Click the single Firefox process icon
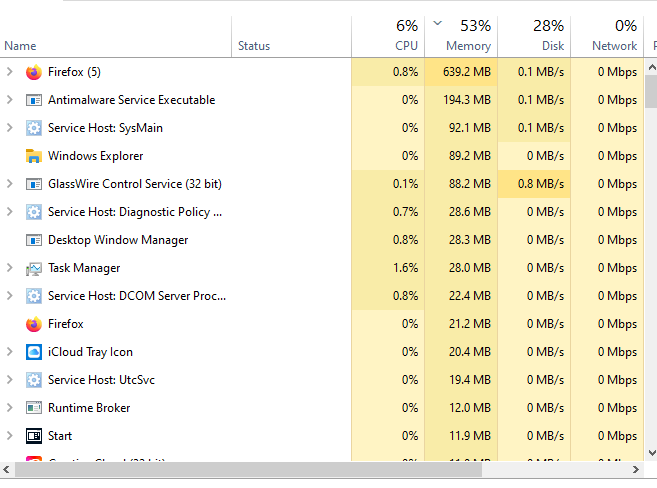The image size is (657, 488). pyautogui.click(x=34, y=324)
